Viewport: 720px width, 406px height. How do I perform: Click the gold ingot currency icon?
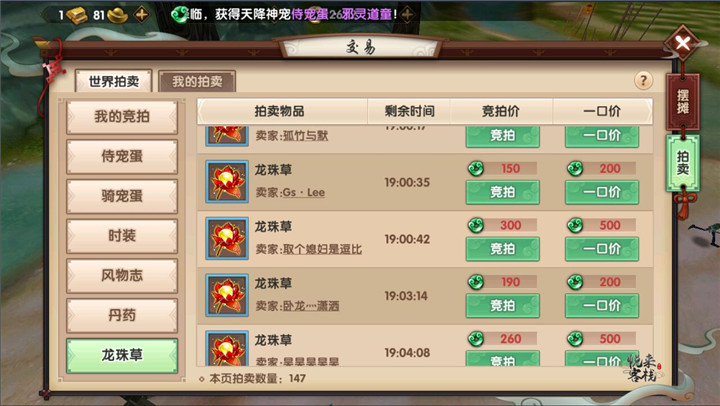[x=117, y=15]
